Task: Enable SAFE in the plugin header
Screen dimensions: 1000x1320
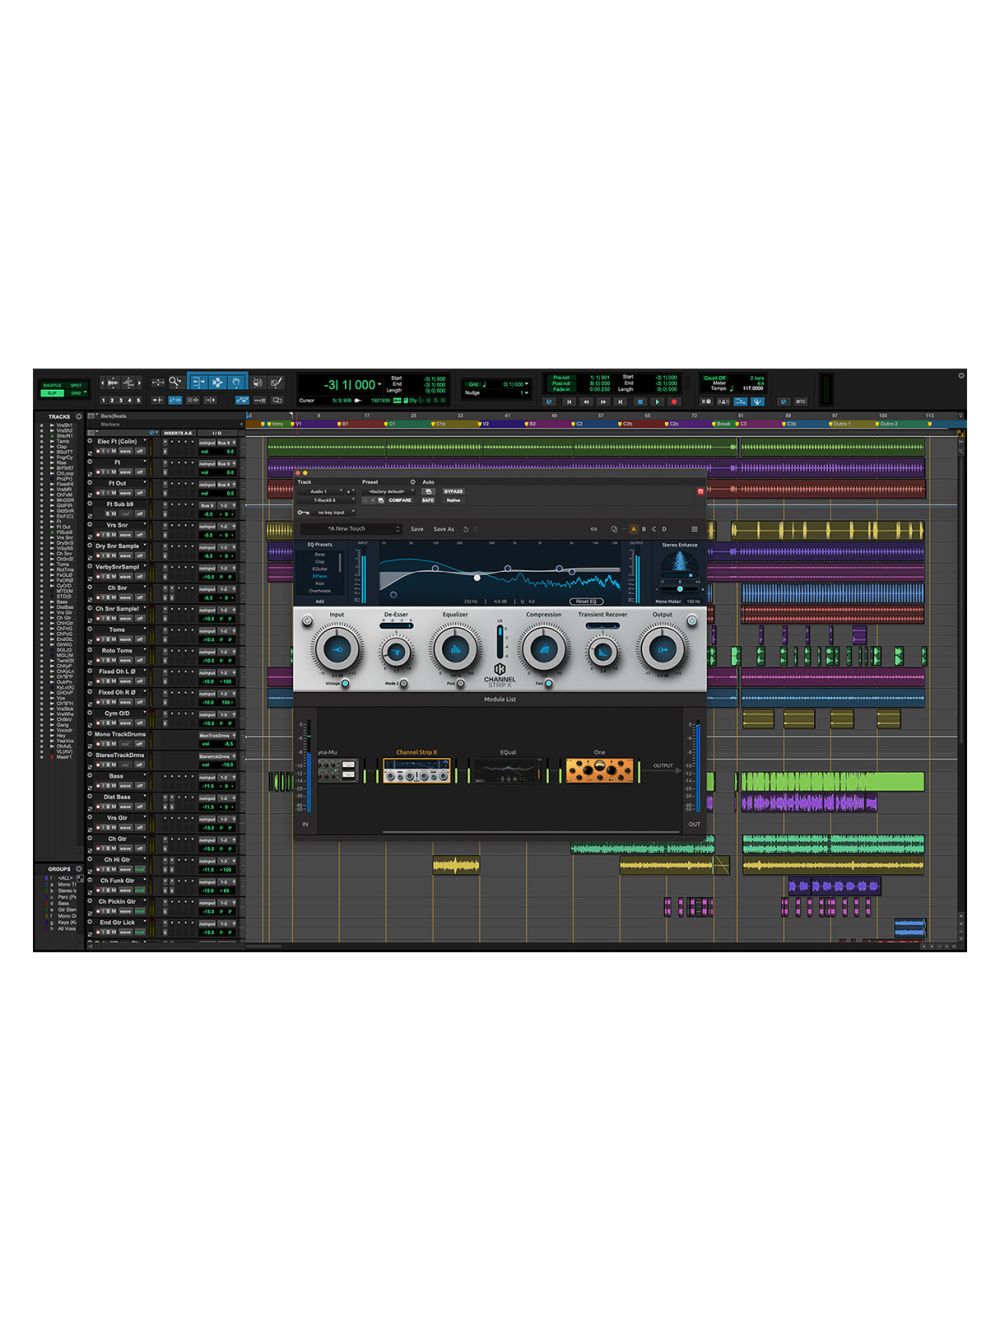Action: point(427,500)
